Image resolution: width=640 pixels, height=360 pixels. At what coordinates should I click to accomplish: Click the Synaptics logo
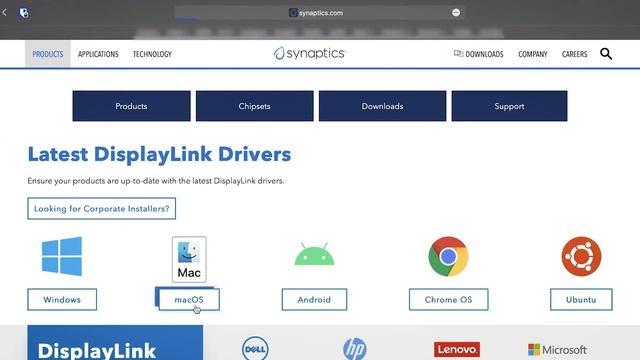tap(309, 53)
